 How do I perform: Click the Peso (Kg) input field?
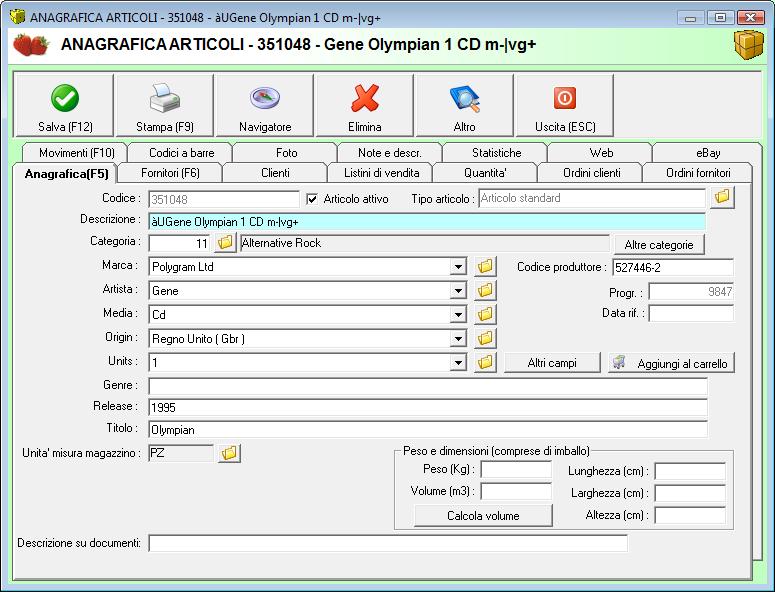[x=515, y=470]
